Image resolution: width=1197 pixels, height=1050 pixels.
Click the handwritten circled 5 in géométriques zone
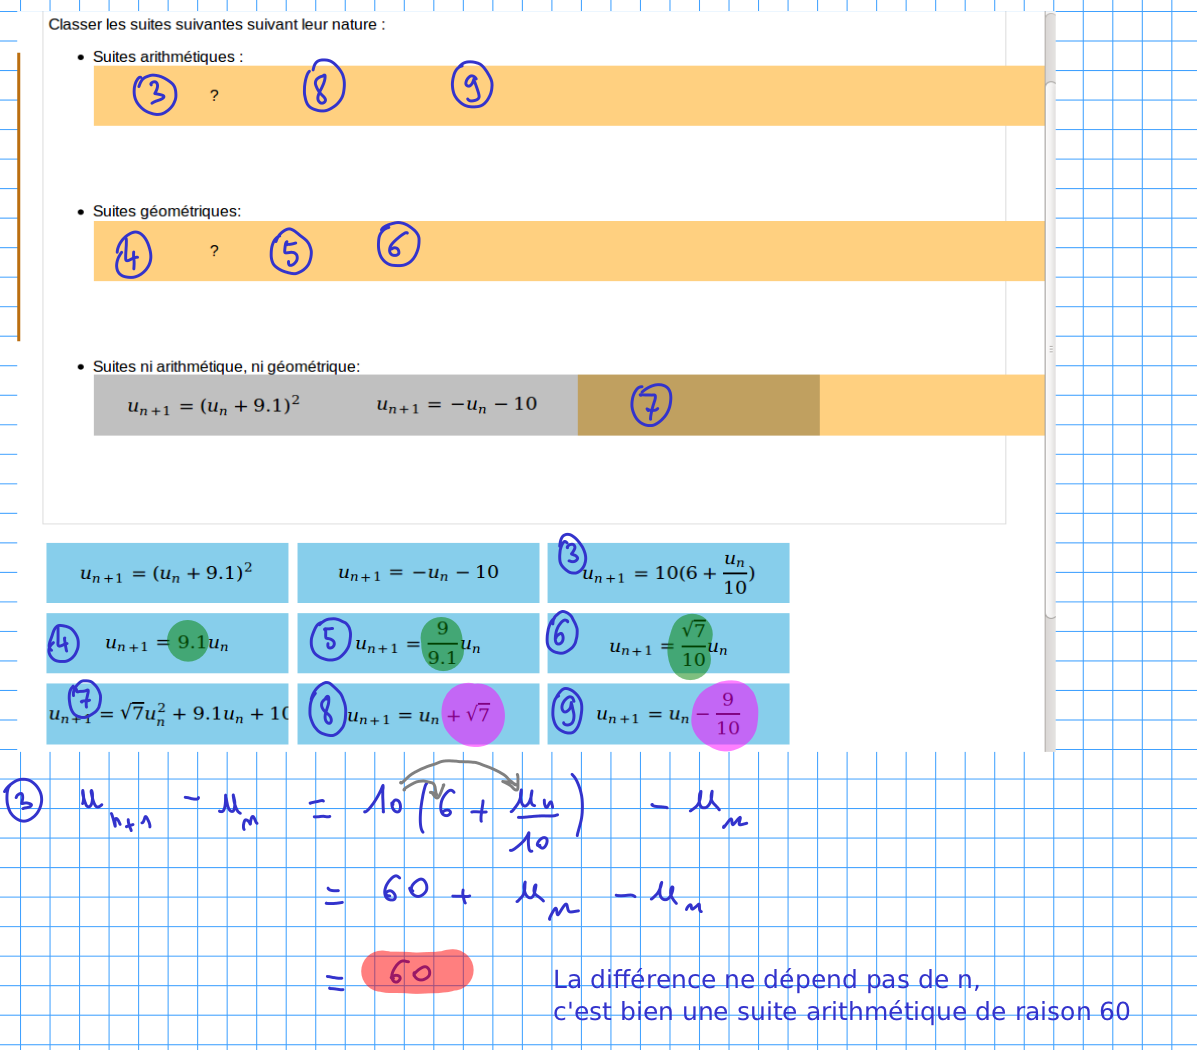click(x=291, y=252)
